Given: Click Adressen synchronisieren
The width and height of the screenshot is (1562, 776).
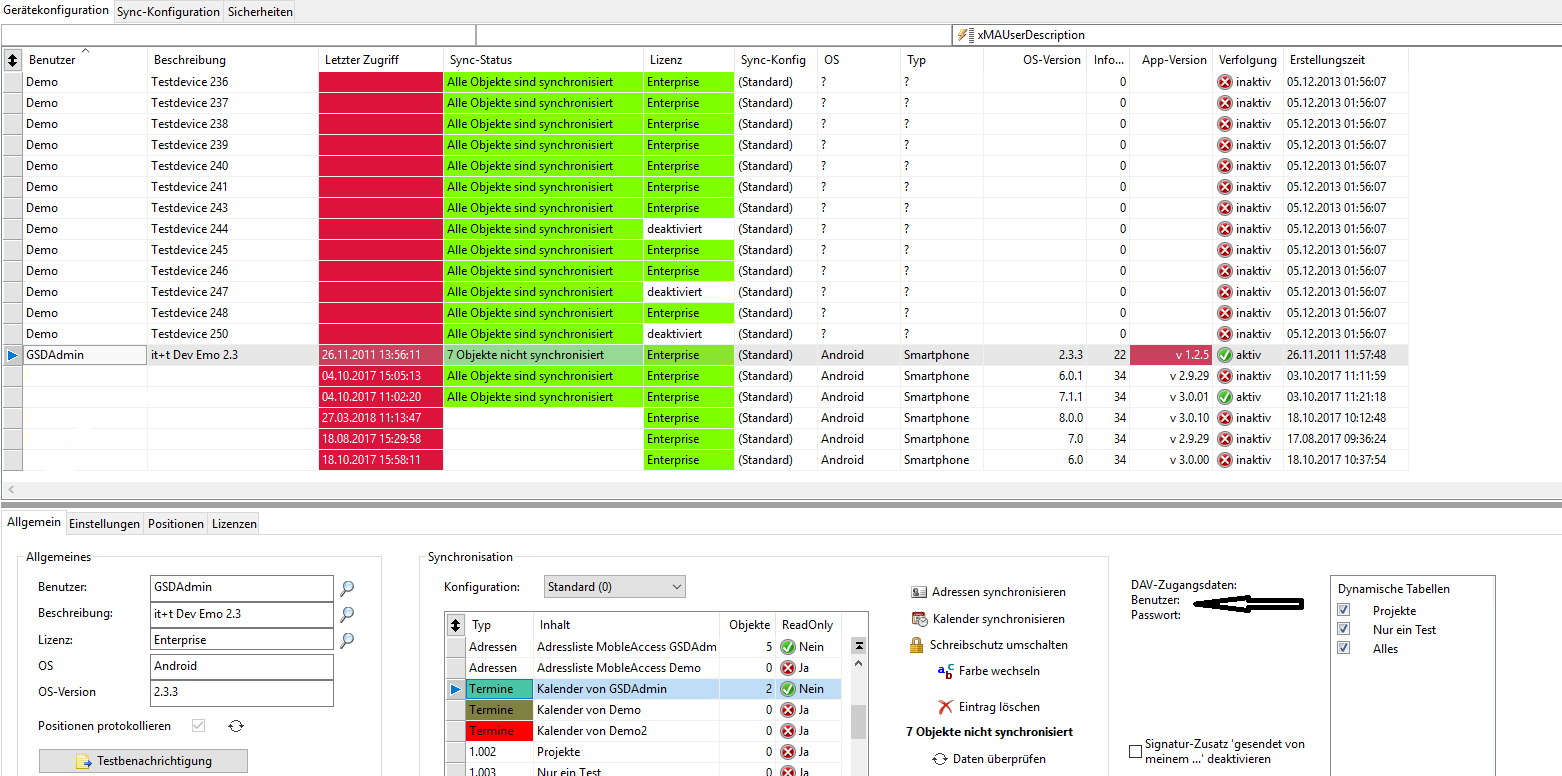Looking at the screenshot, I should [x=988, y=592].
